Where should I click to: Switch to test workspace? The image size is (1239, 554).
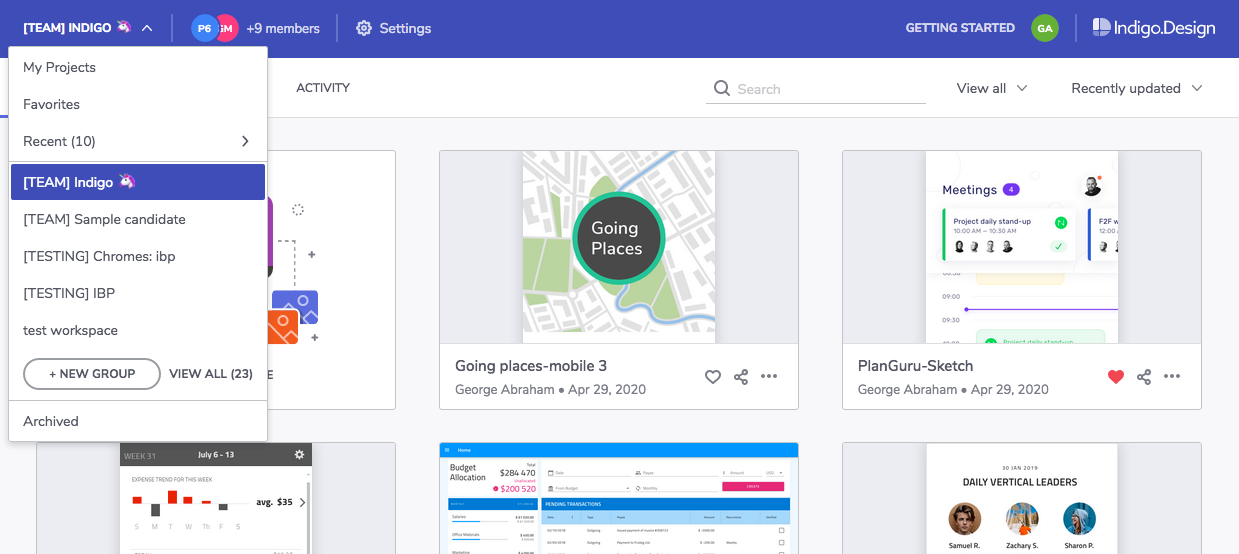[x=138, y=330]
